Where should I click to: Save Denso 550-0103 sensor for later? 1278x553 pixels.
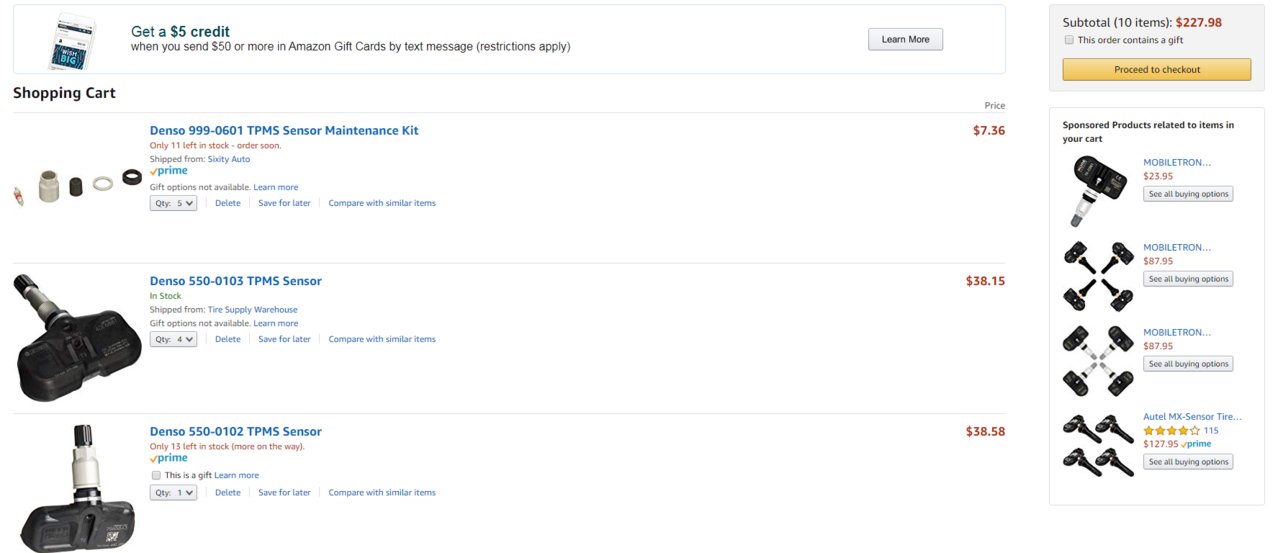point(284,339)
